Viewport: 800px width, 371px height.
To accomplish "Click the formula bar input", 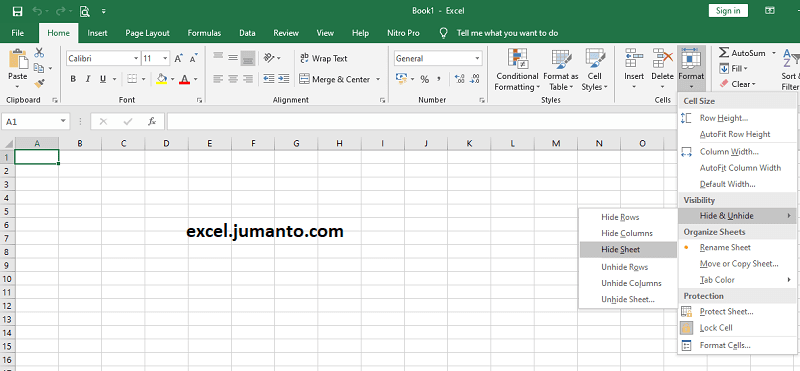I will point(421,121).
